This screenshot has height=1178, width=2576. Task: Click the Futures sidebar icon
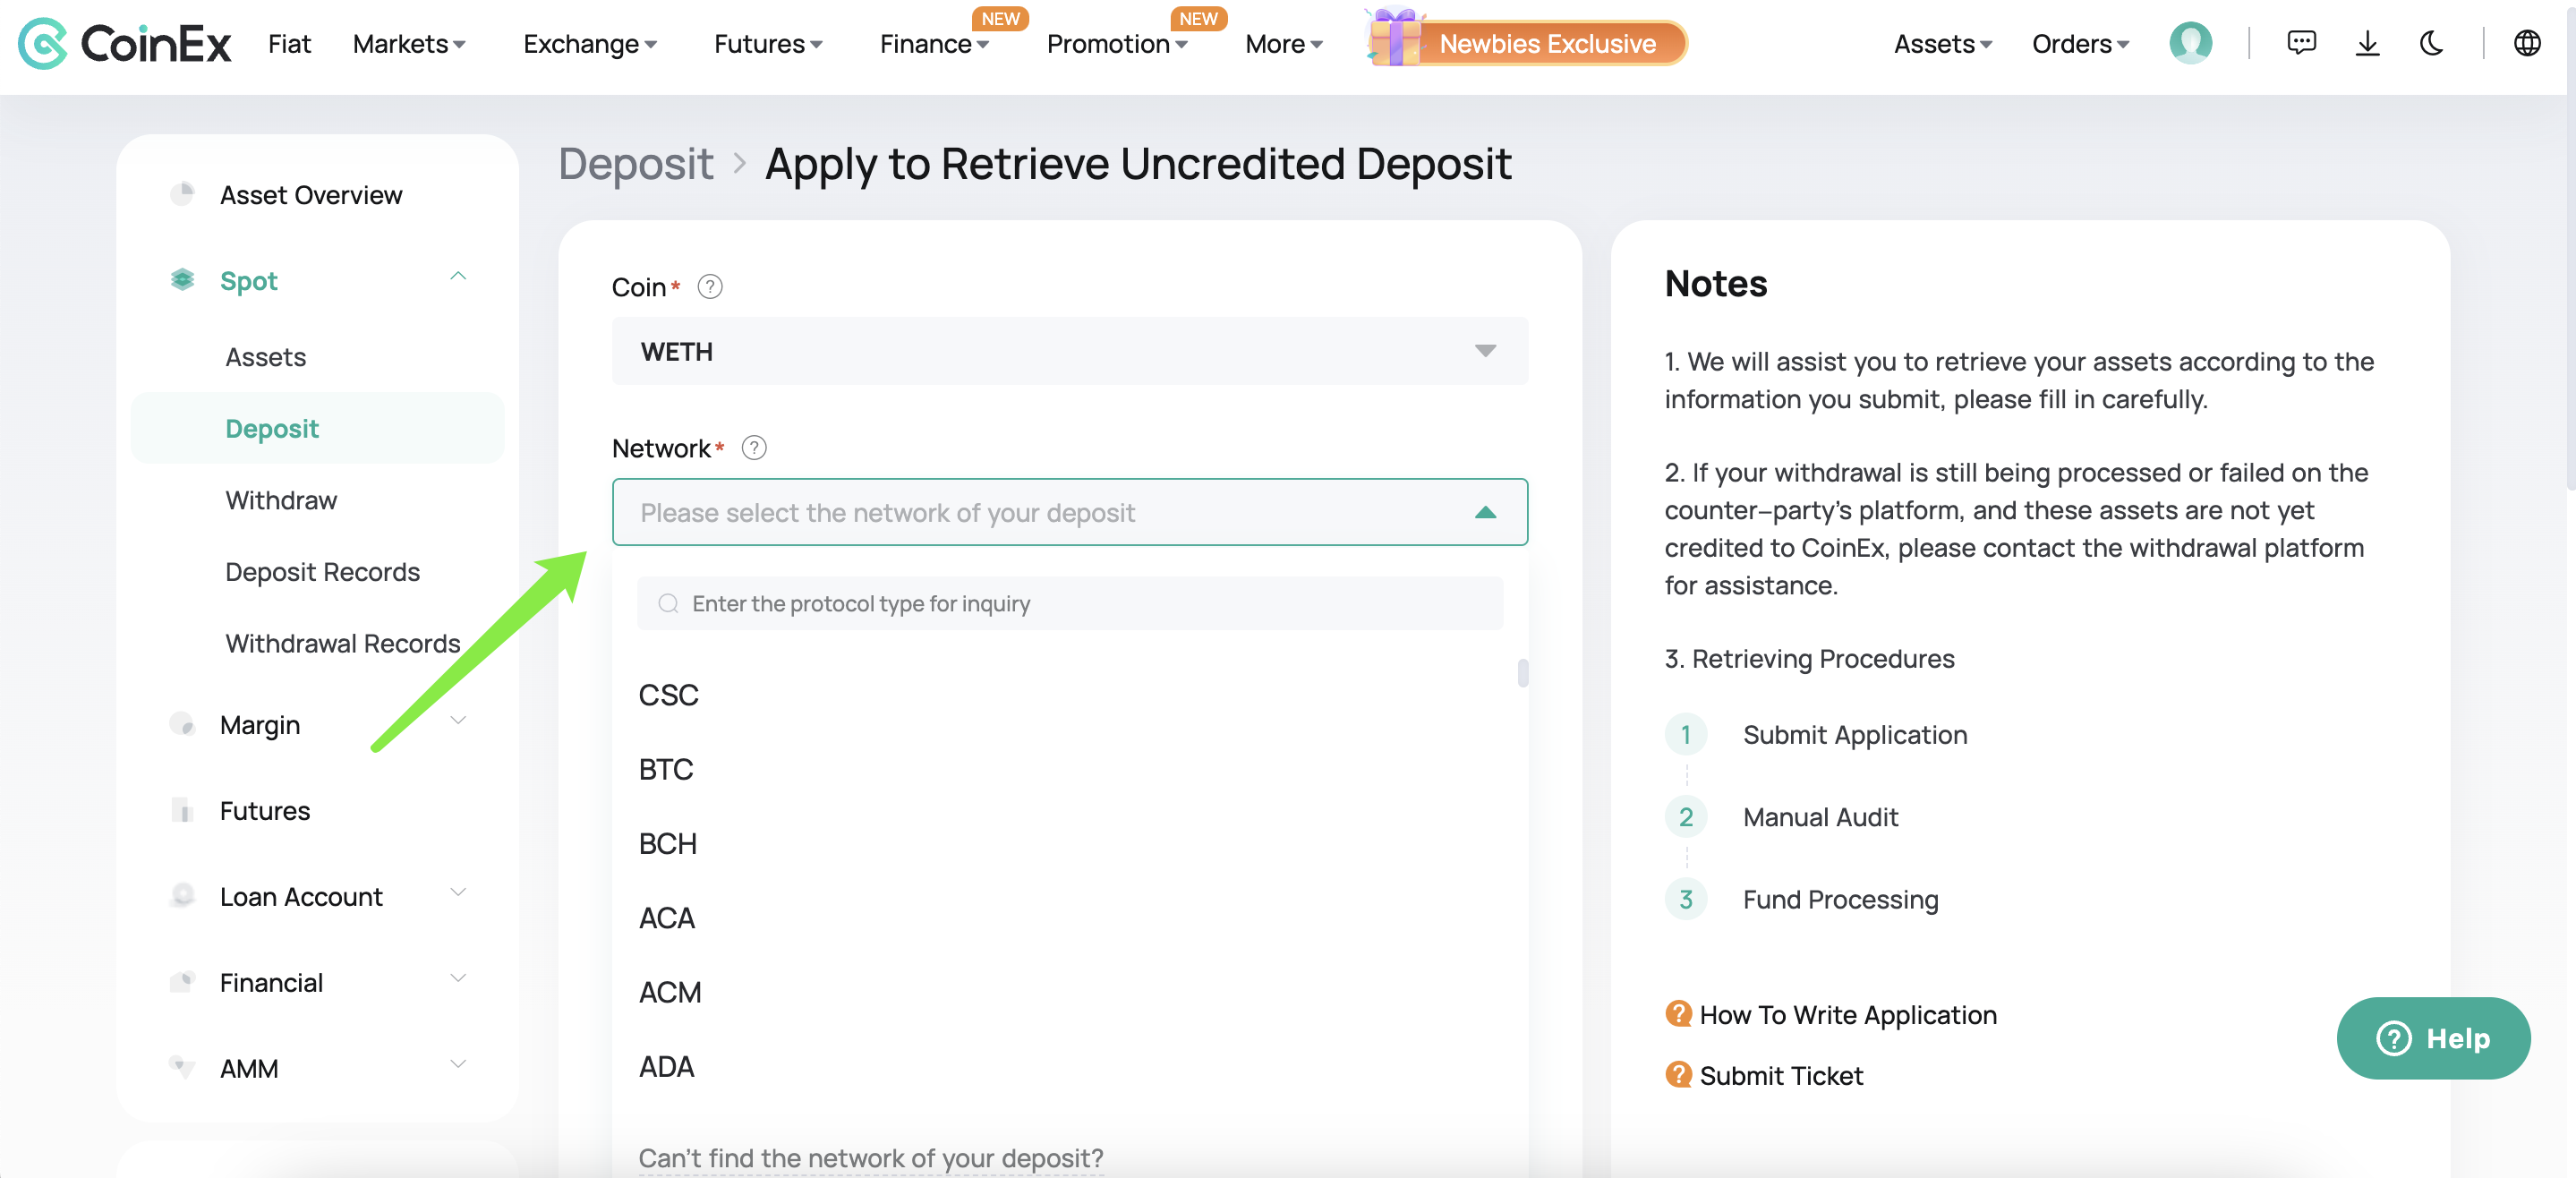[182, 810]
